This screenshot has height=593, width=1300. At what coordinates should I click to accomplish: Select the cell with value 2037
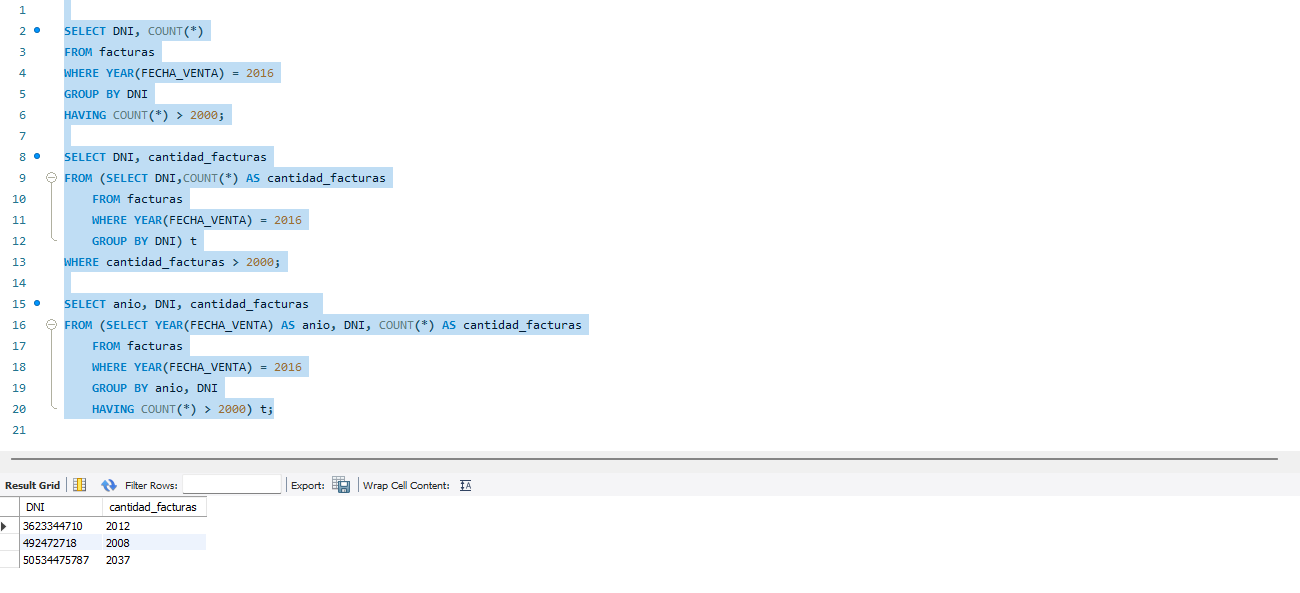click(x=154, y=560)
